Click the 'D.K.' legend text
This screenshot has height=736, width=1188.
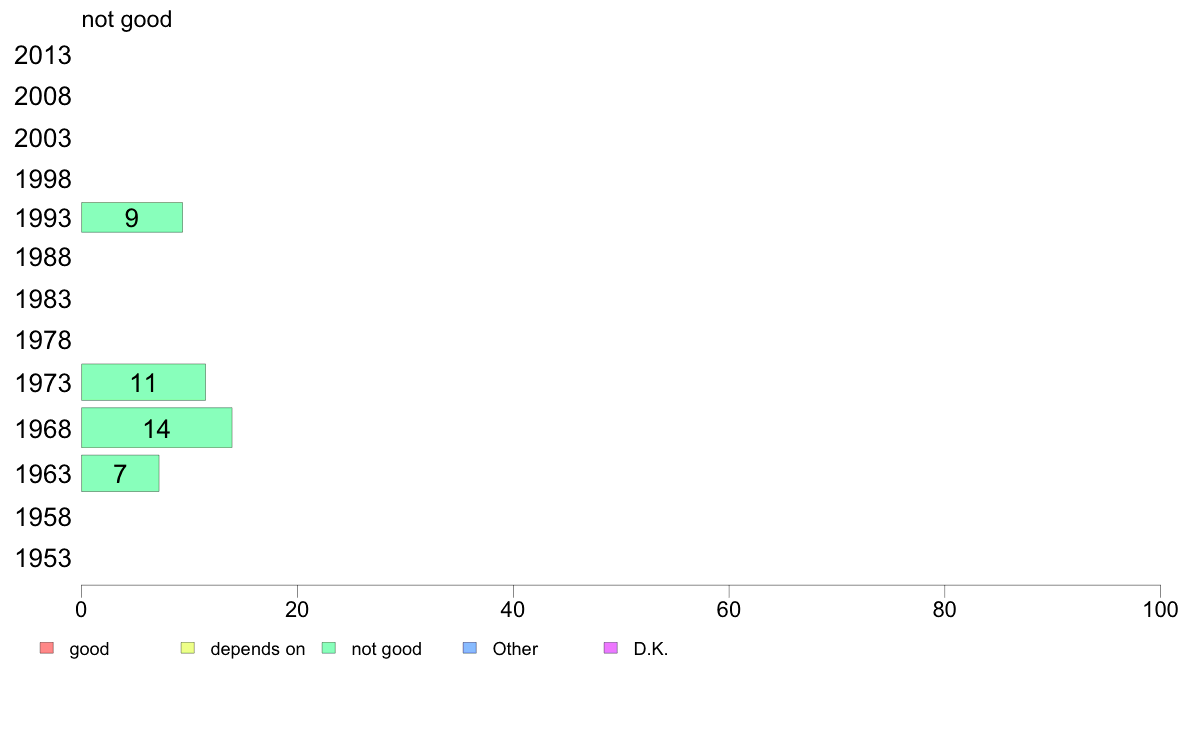point(651,649)
